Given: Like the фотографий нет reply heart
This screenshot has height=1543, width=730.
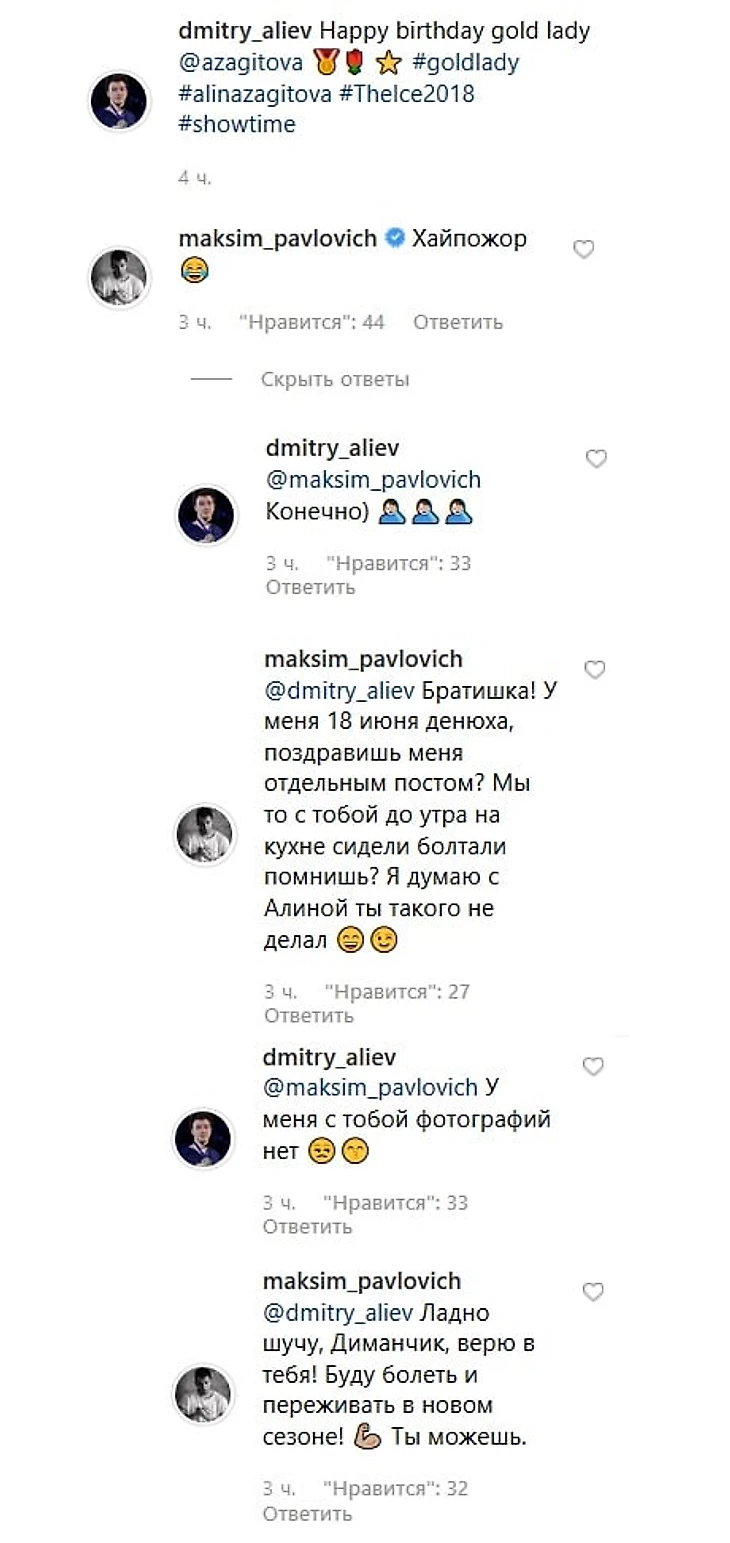Looking at the screenshot, I should coord(593,1067).
